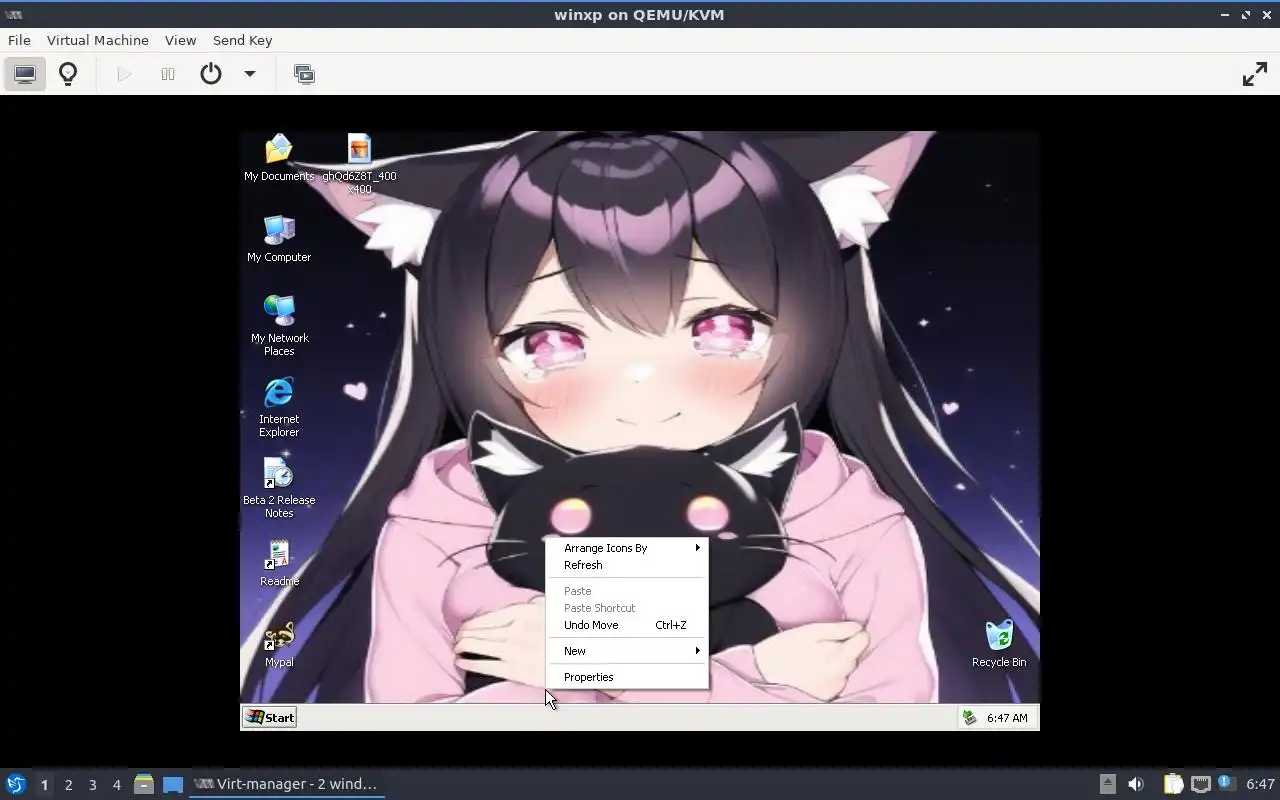This screenshot has height=800, width=1280.
Task: Select My Computer desktop icon
Action: pos(279,239)
